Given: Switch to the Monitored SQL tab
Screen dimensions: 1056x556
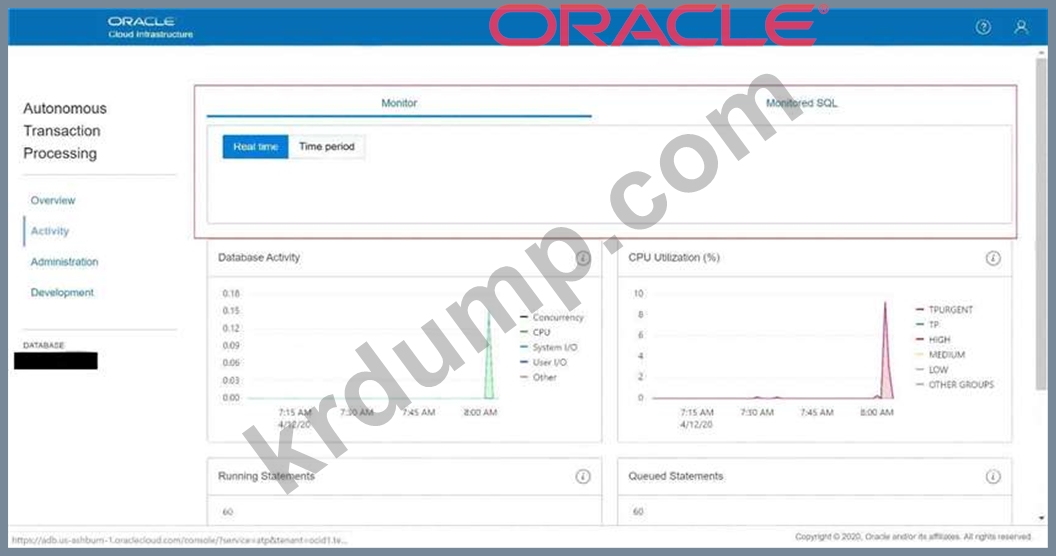Looking at the screenshot, I should tap(801, 103).
